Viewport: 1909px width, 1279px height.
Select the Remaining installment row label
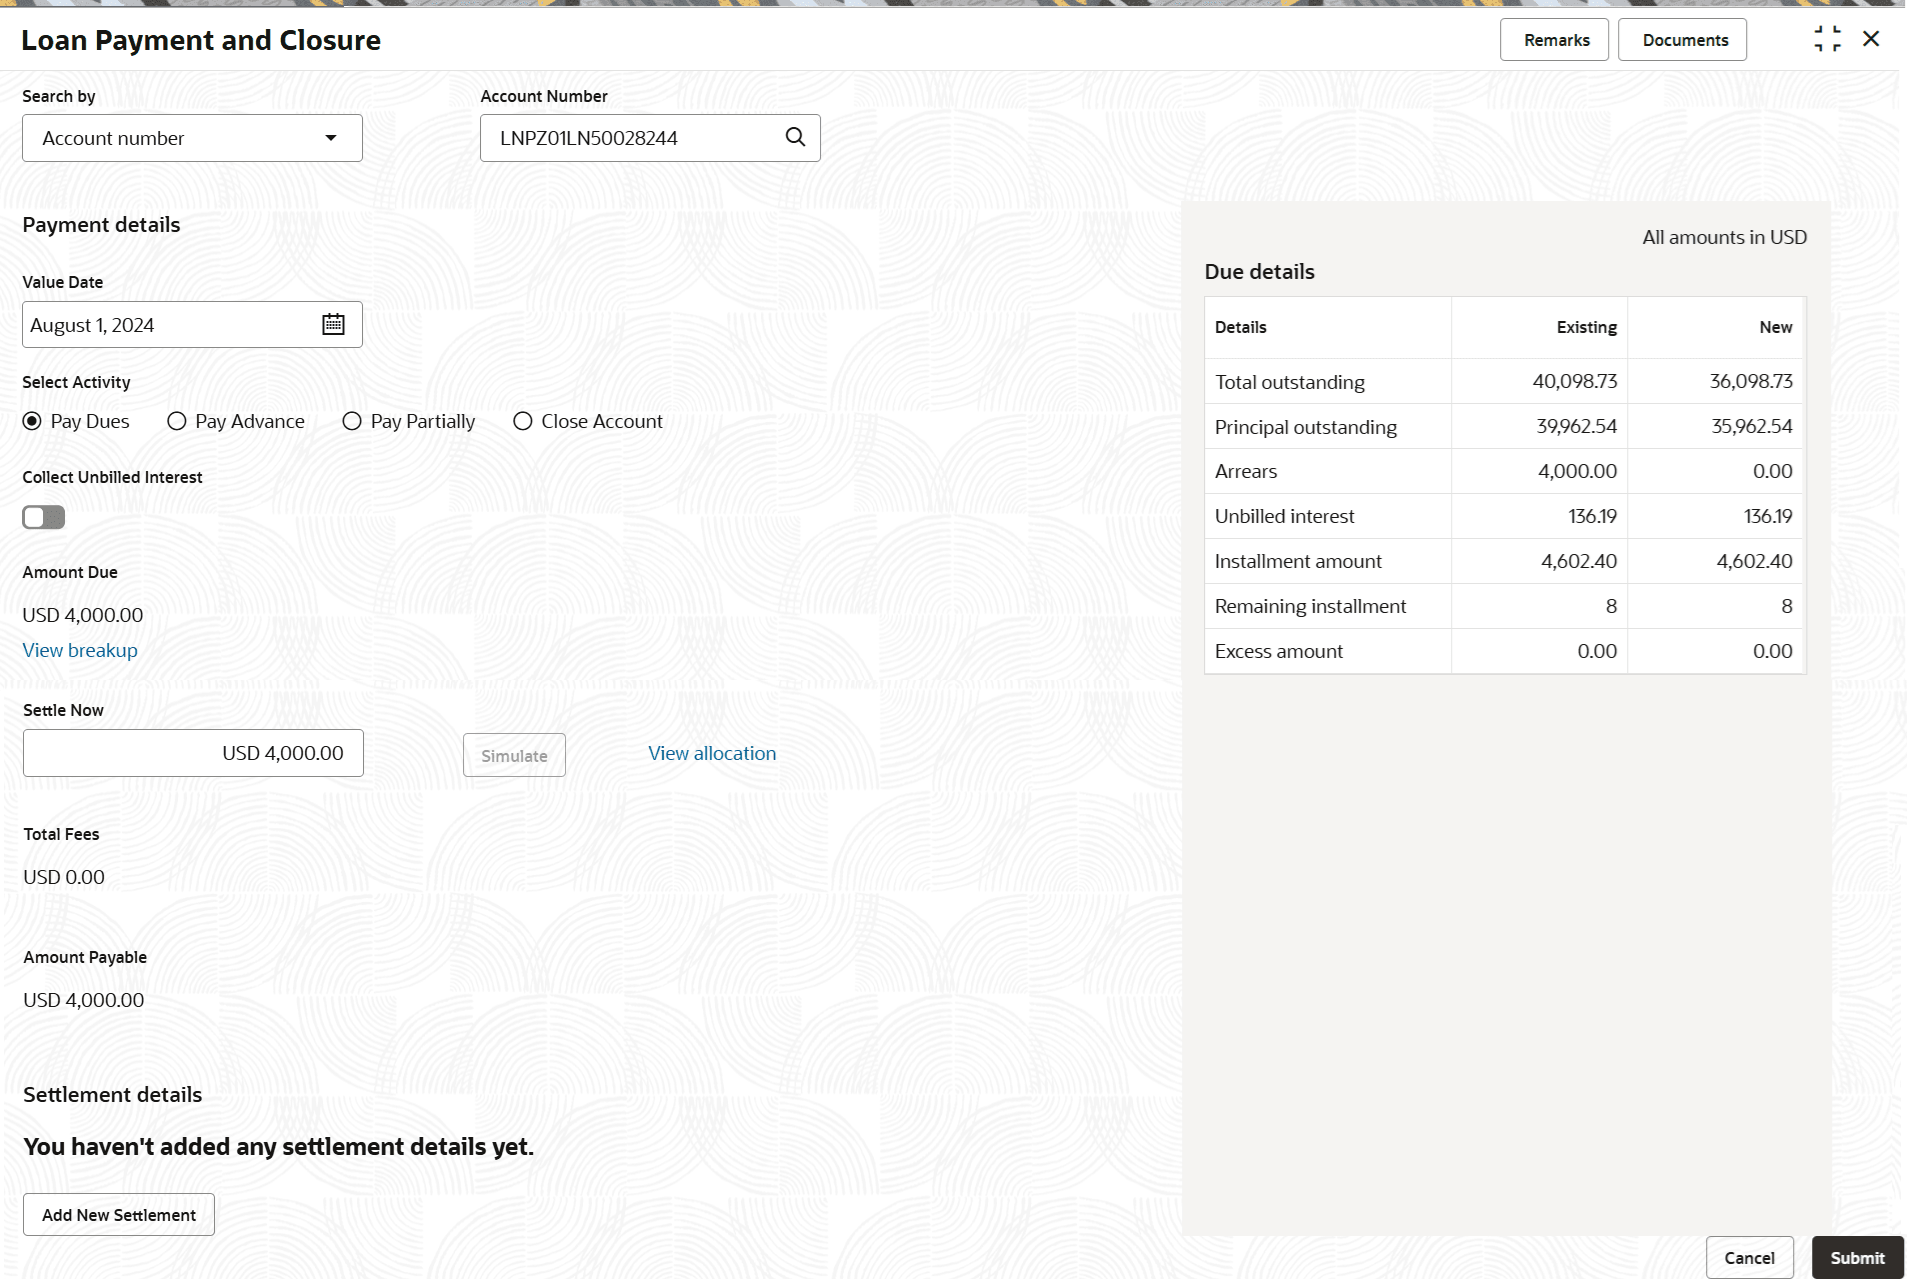[1311, 606]
